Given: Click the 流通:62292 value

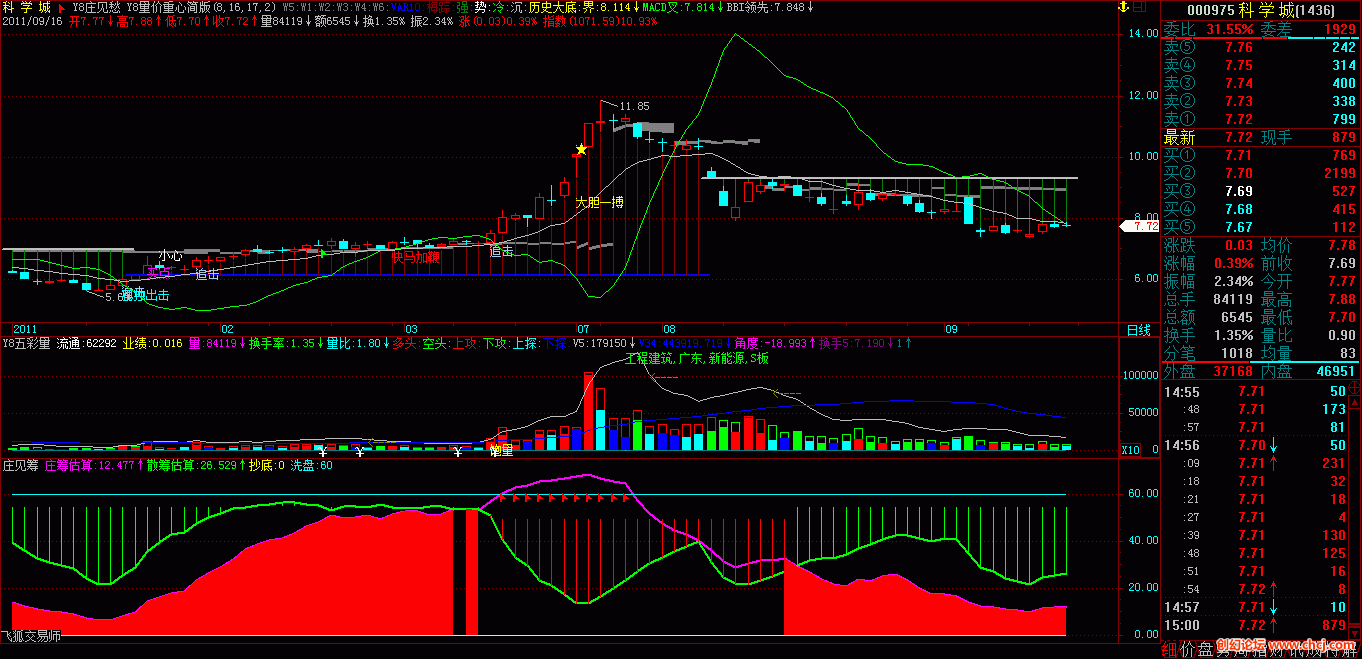Looking at the screenshot, I should [x=86, y=343].
